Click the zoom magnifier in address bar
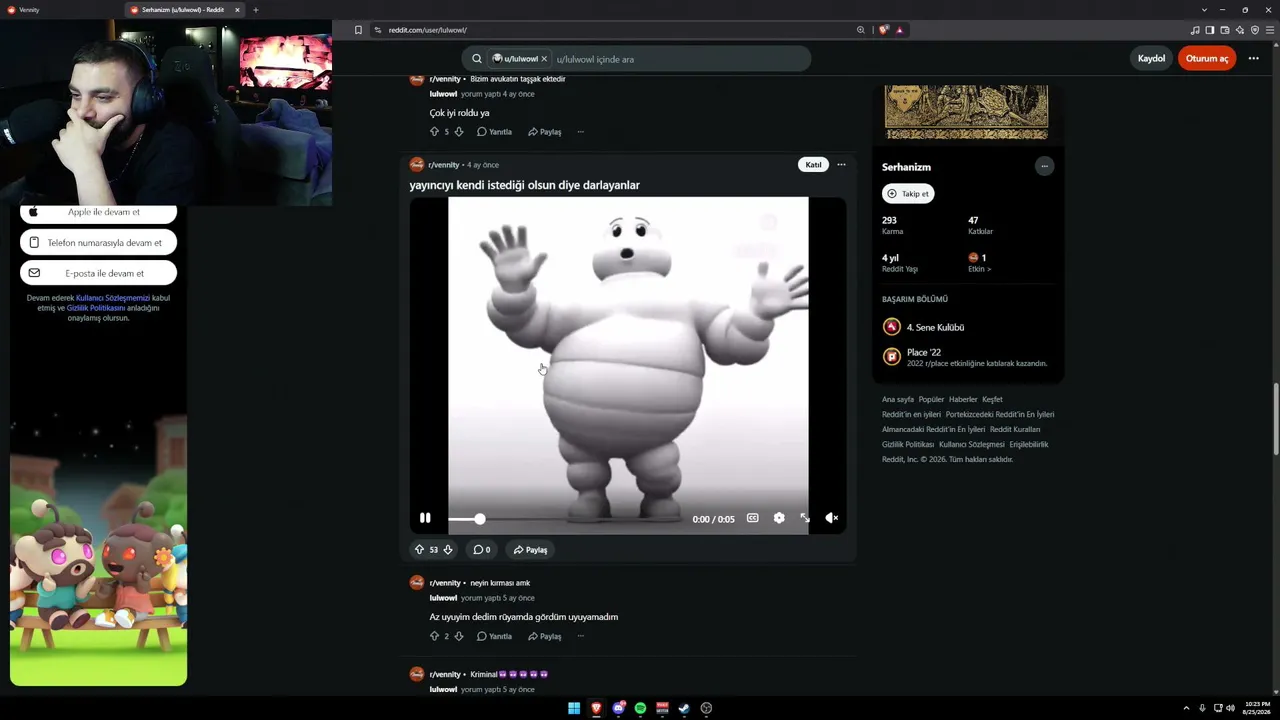 [x=860, y=30]
